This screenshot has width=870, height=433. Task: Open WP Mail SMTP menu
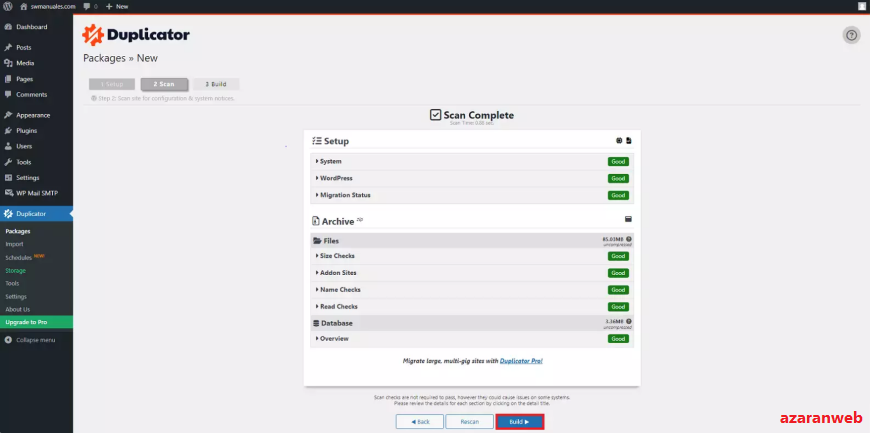36,193
